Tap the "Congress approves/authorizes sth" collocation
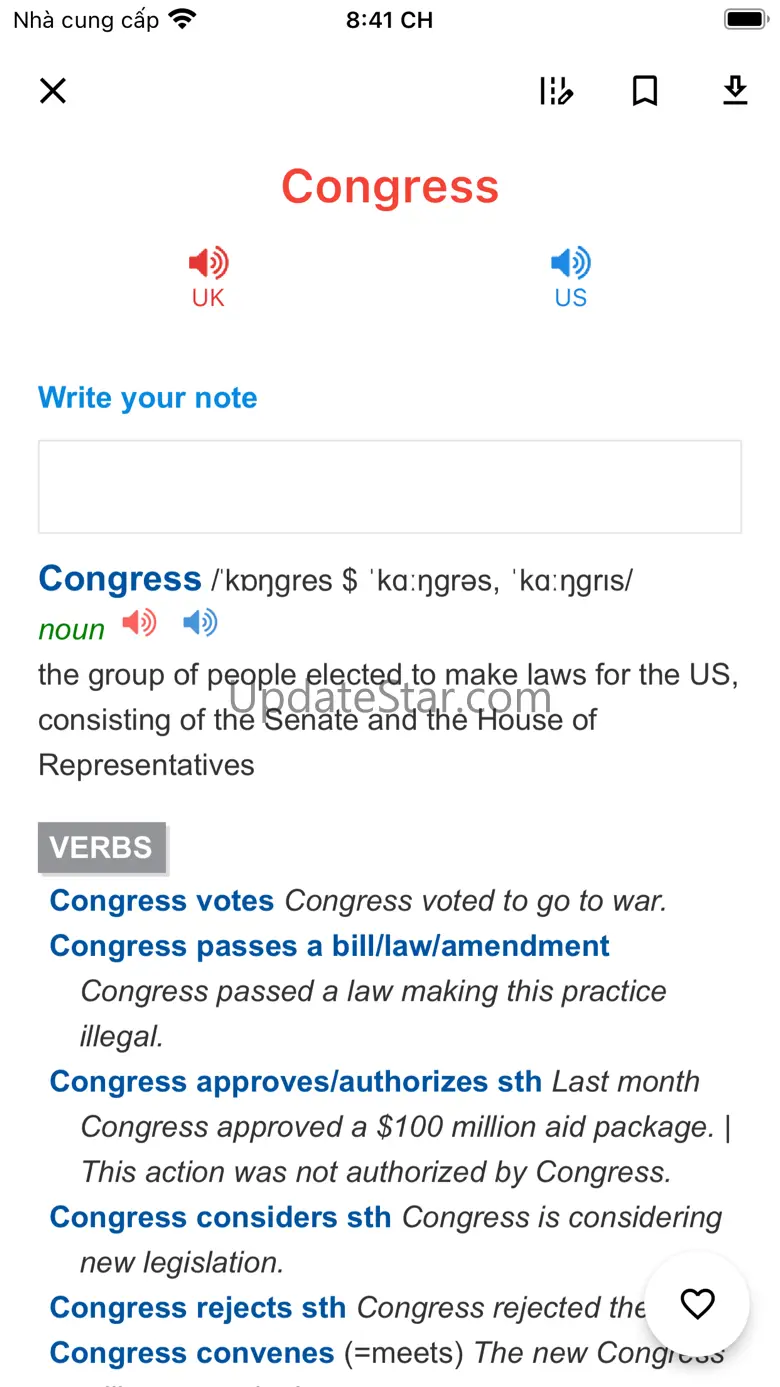This screenshot has width=780, height=1387. 296,1082
